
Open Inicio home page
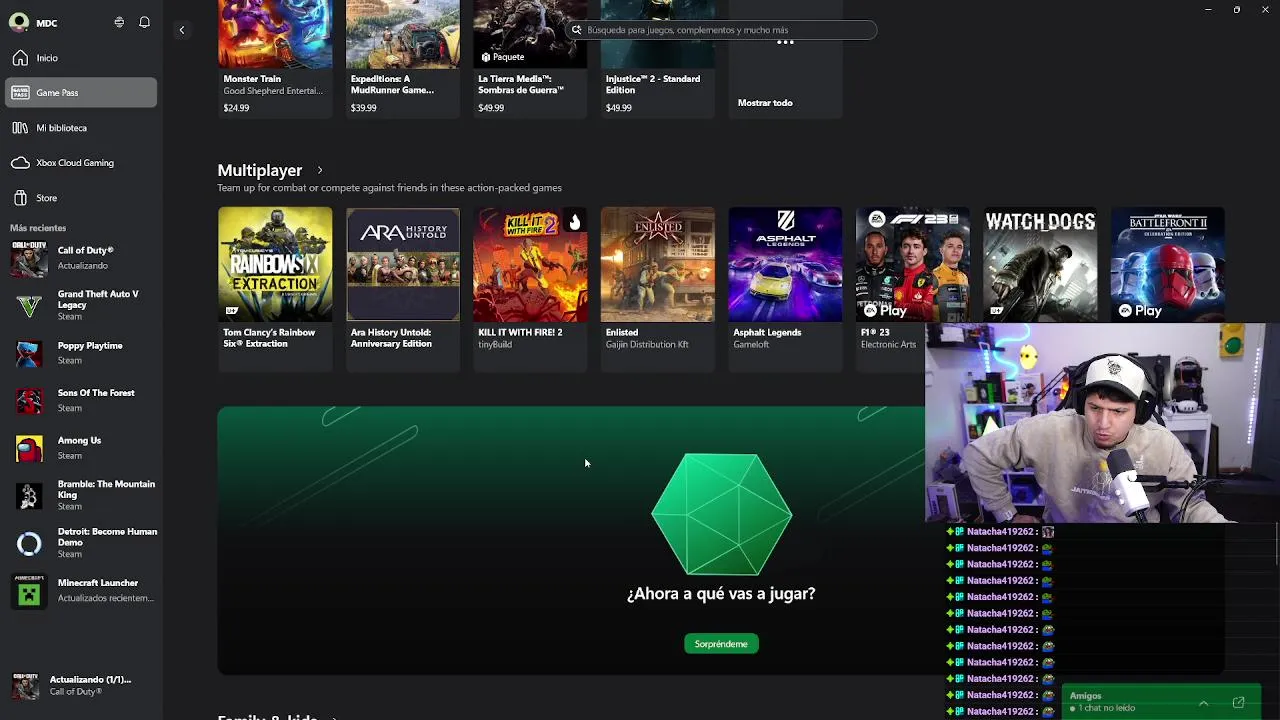(x=81, y=58)
